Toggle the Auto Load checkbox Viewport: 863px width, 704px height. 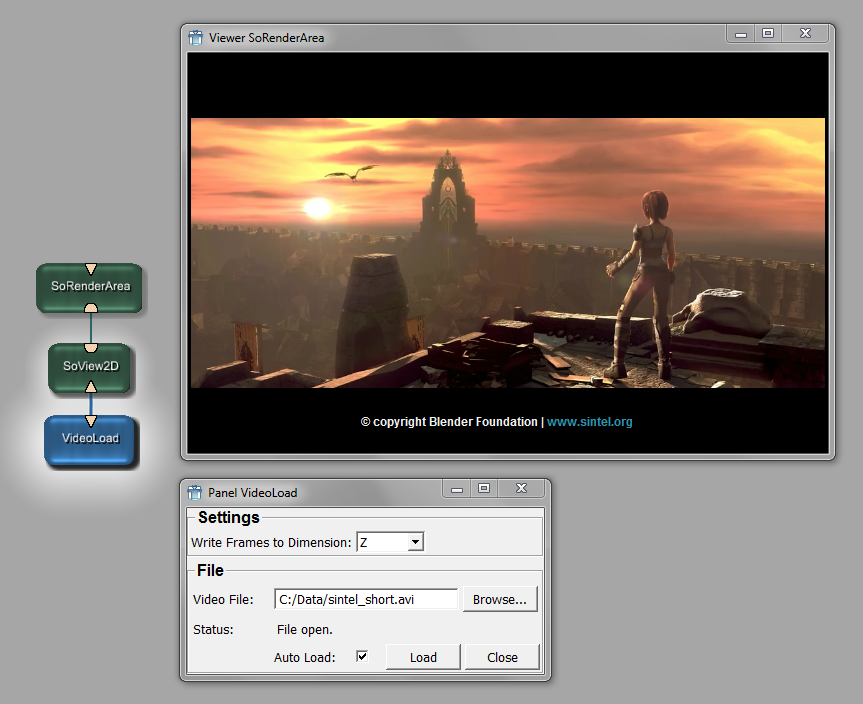[x=362, y=657]
